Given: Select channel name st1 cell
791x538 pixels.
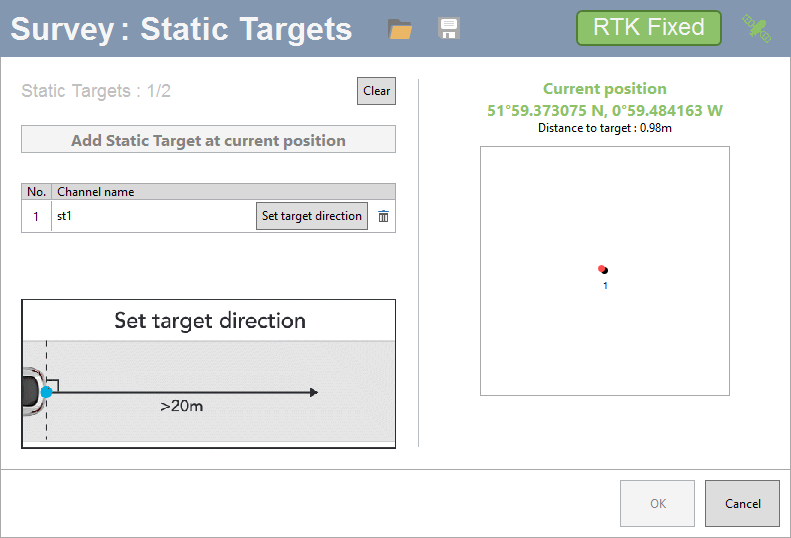Looking at the screenshot, I should pos(154,216).
